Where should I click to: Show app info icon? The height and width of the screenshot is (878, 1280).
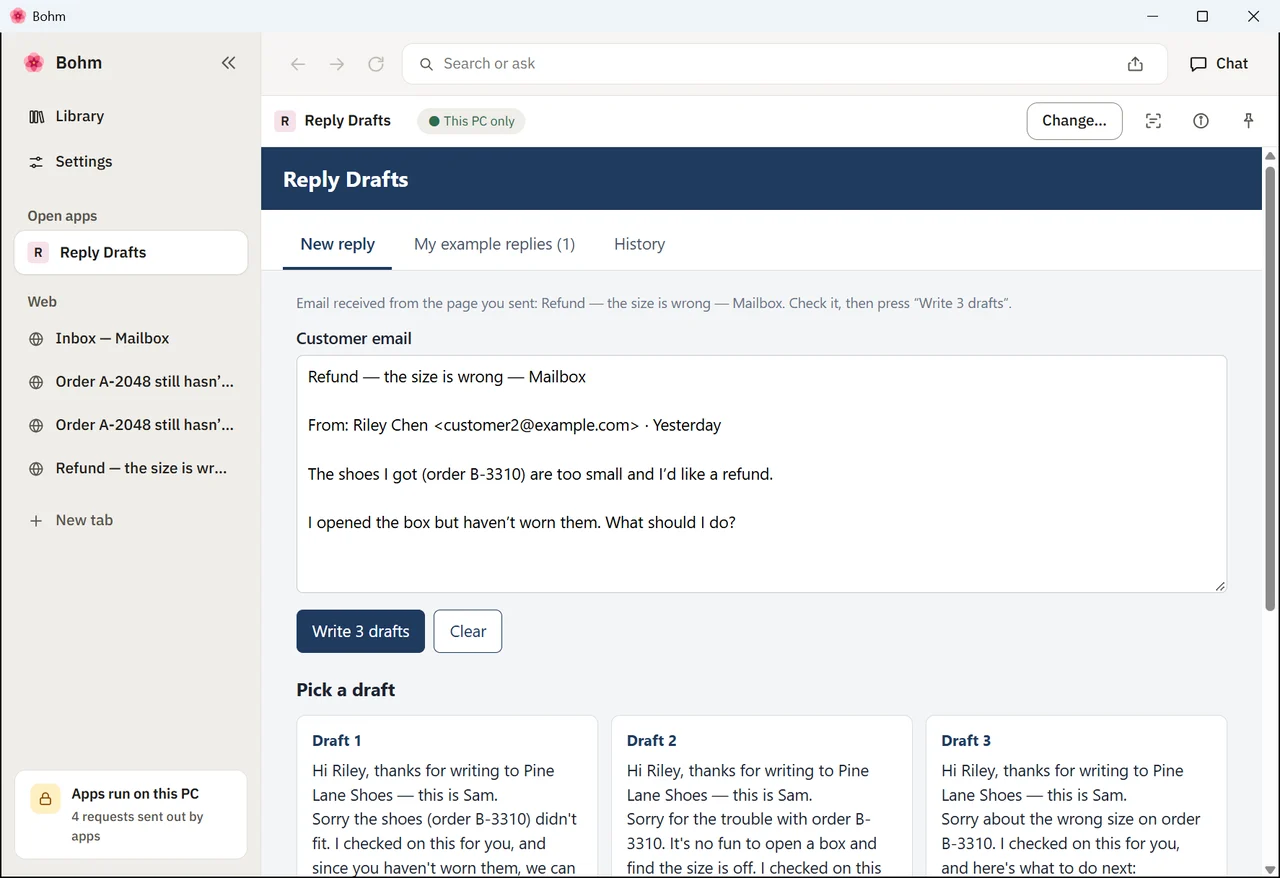point(1201,121)
